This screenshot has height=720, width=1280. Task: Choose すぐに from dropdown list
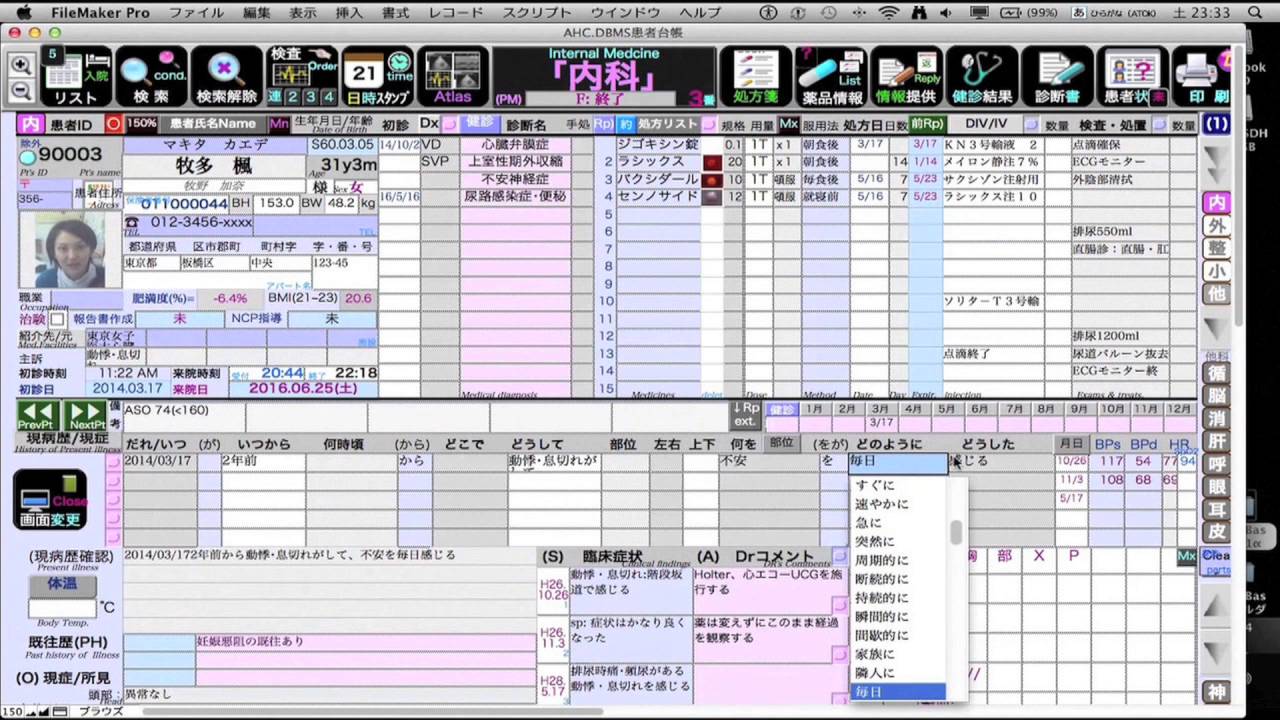click(x=897, y=485)
